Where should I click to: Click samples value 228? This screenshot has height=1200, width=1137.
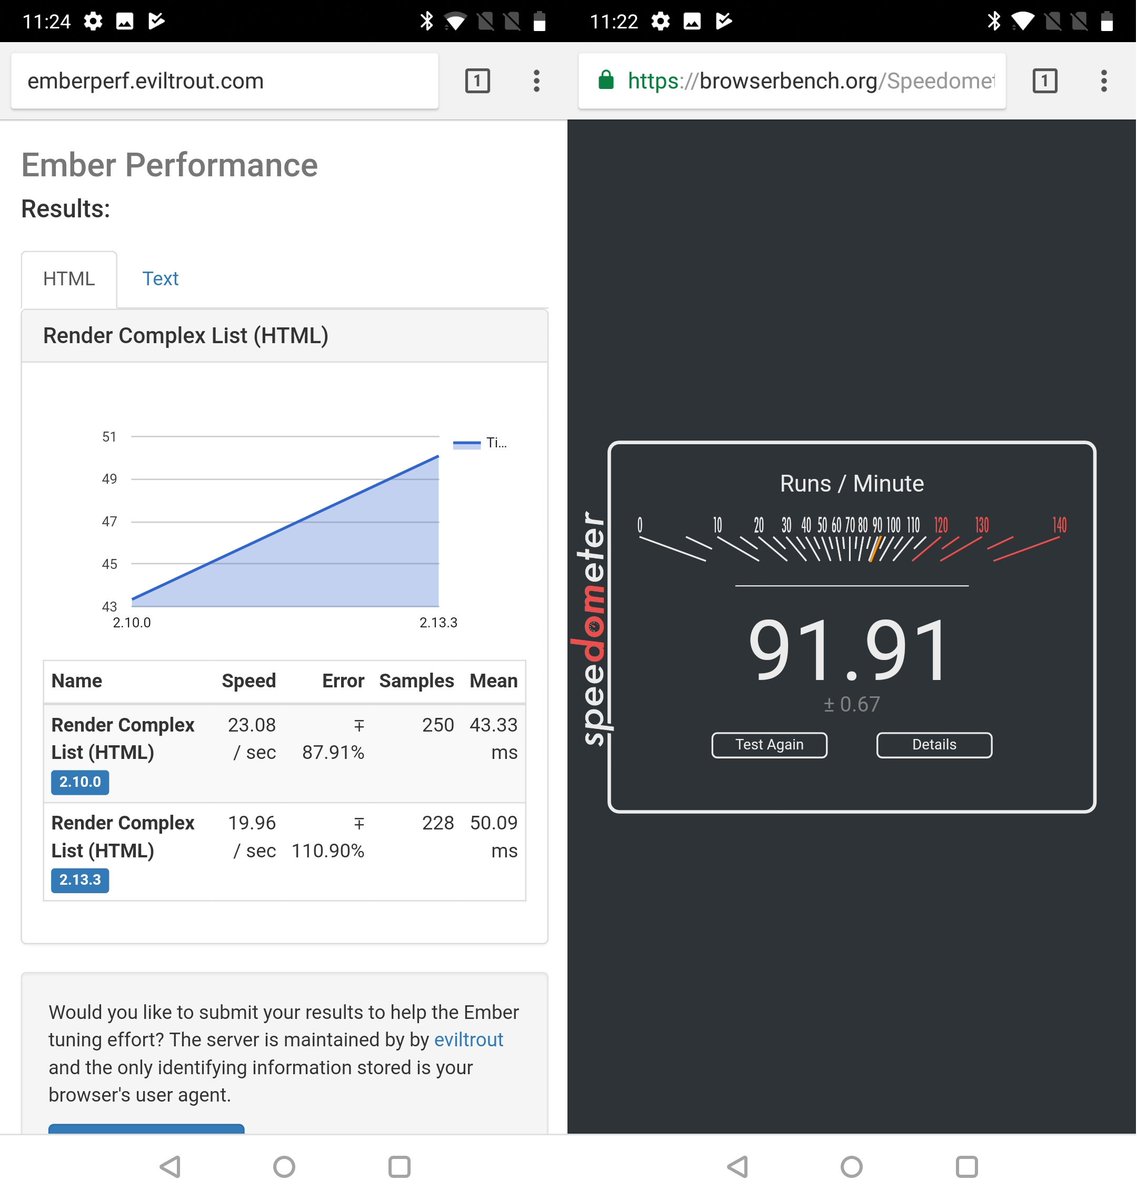(x=438, y=823)
